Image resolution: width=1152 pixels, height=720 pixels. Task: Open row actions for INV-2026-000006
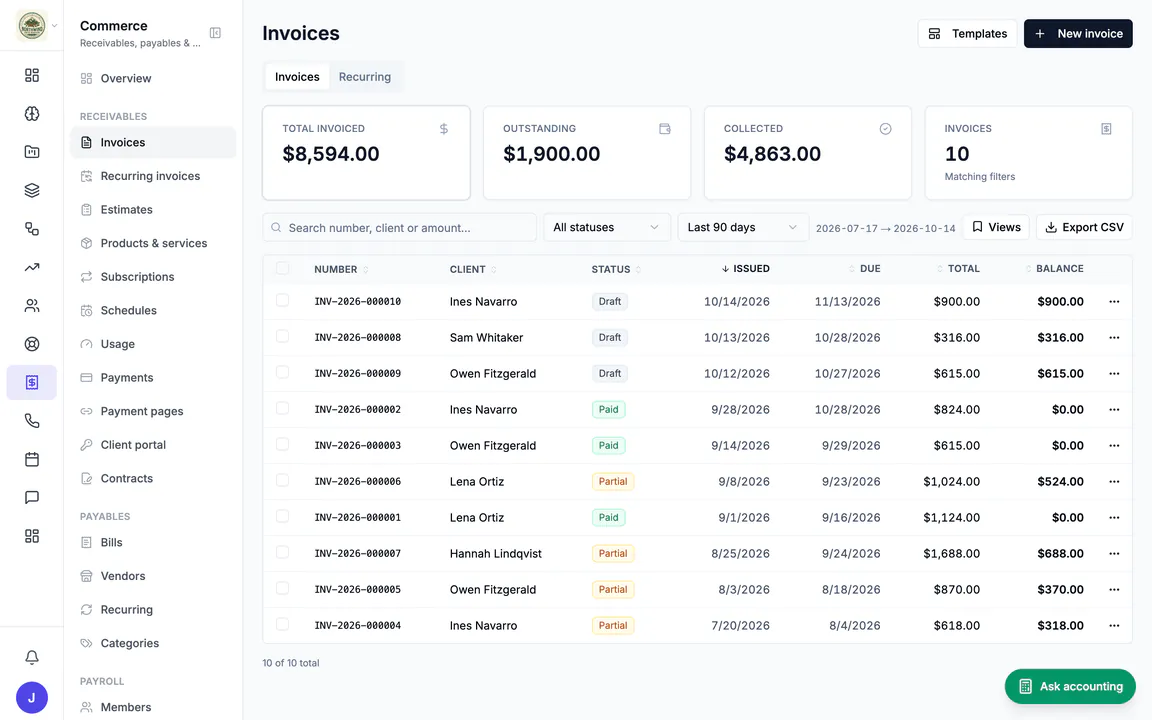pos(1114,481)
